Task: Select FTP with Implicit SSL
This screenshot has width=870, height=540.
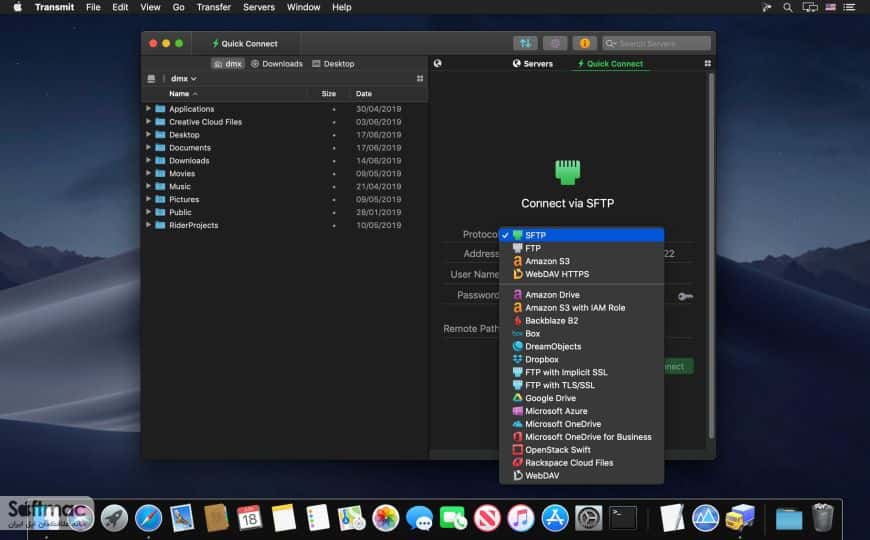Action: [581, 372]
